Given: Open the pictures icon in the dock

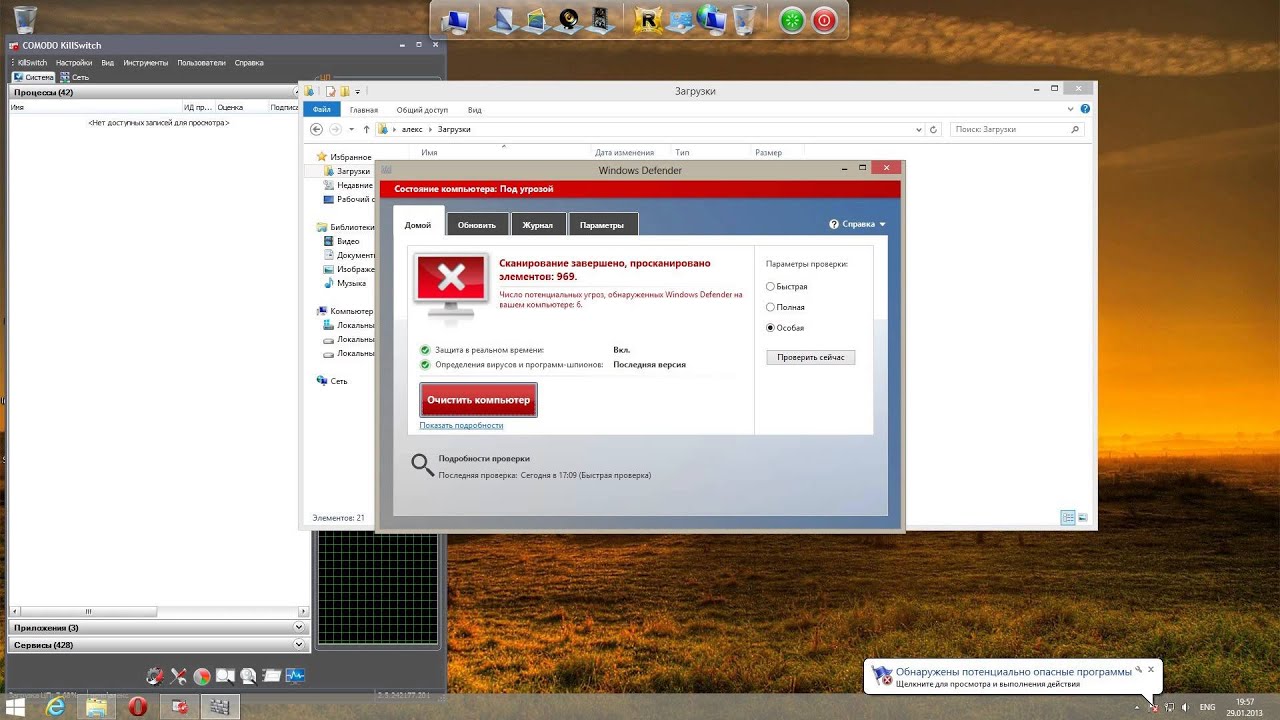Looking at the screenshot, I should point(535,19).
